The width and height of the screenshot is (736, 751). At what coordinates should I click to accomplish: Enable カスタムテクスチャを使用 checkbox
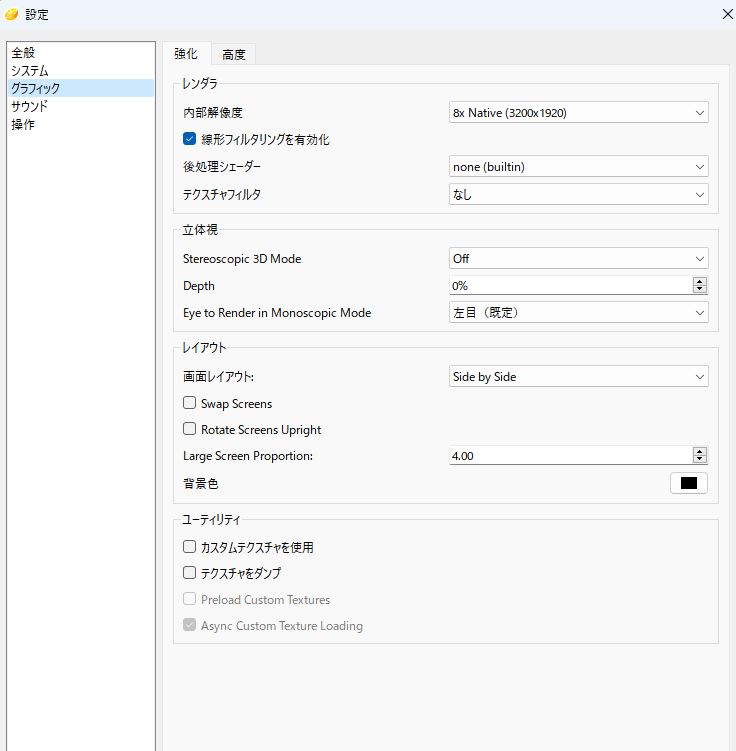coord(190,546)
